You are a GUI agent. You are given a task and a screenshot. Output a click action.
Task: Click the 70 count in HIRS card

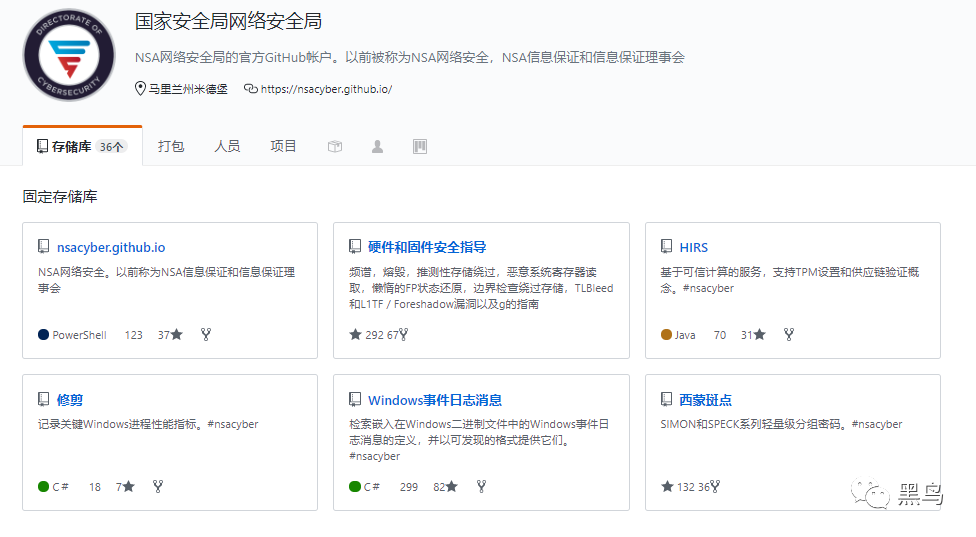[720, 335]
